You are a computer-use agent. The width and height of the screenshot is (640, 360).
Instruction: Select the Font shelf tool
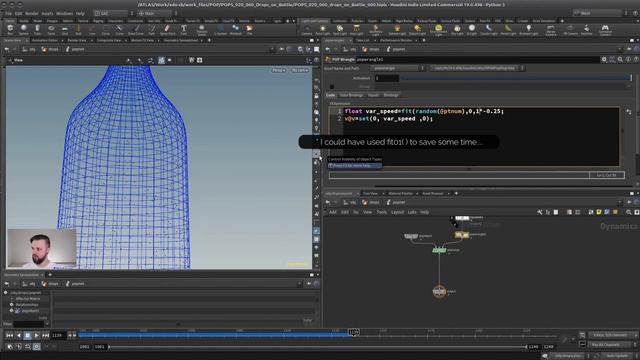pos(184,29)
